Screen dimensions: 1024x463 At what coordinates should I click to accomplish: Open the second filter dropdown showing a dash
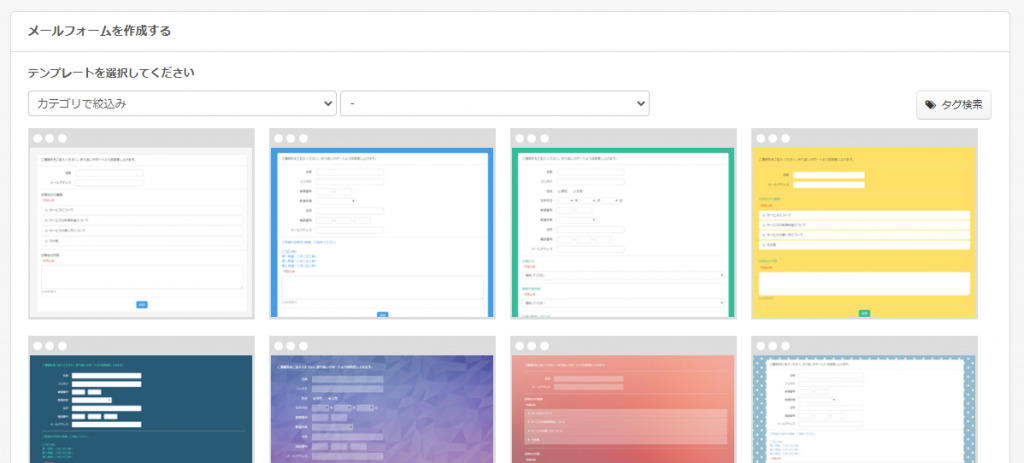pos(494,103)
